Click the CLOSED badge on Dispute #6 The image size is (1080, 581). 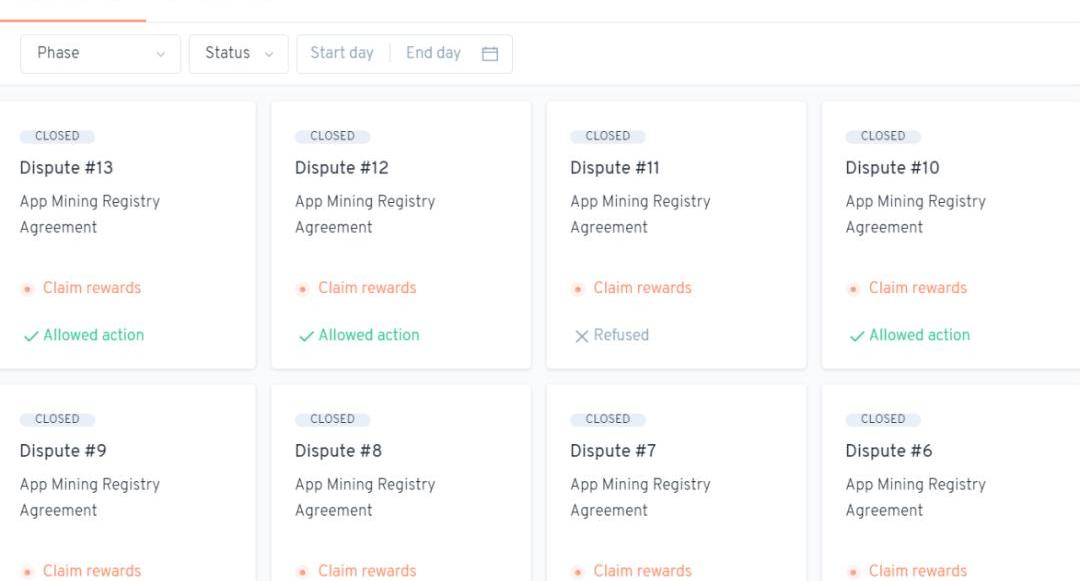click(x=883, y=419)
